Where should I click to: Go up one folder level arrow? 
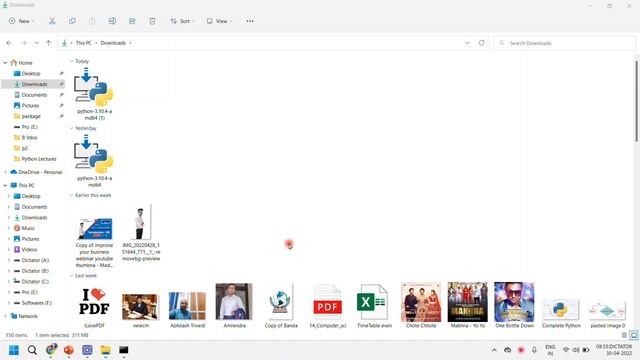pyautogui.click(x=49, y=43)
